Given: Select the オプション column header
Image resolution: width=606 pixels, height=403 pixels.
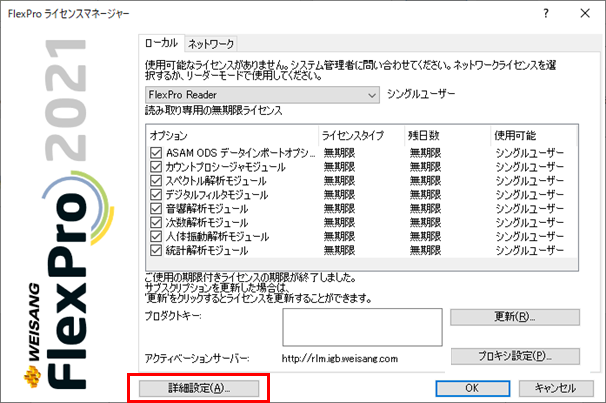Looking at the screenshot, I should [232, 136].
